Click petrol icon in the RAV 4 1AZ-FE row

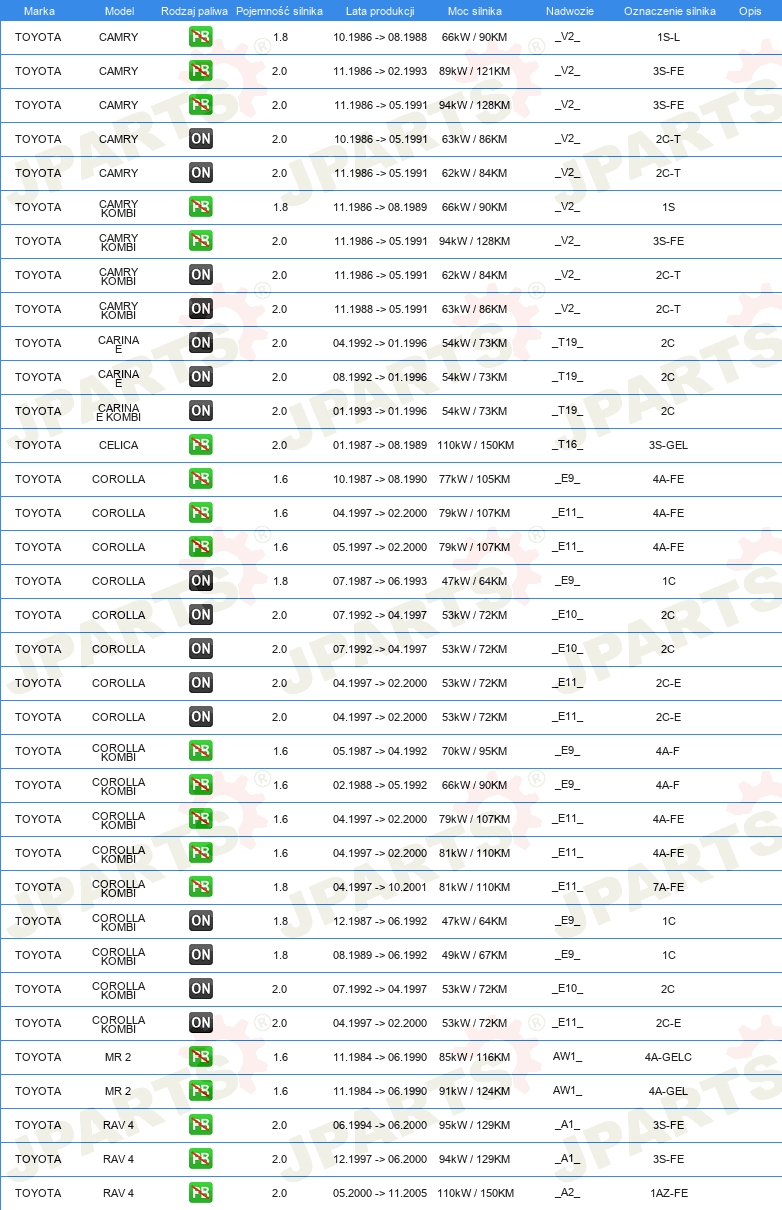point(201,1193)
